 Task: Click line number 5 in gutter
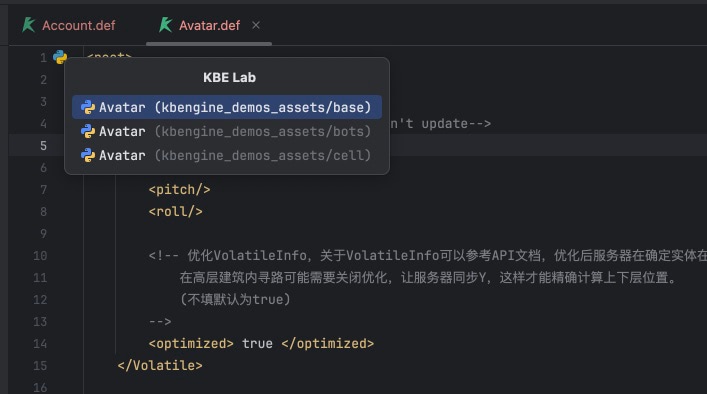[43, 146]
